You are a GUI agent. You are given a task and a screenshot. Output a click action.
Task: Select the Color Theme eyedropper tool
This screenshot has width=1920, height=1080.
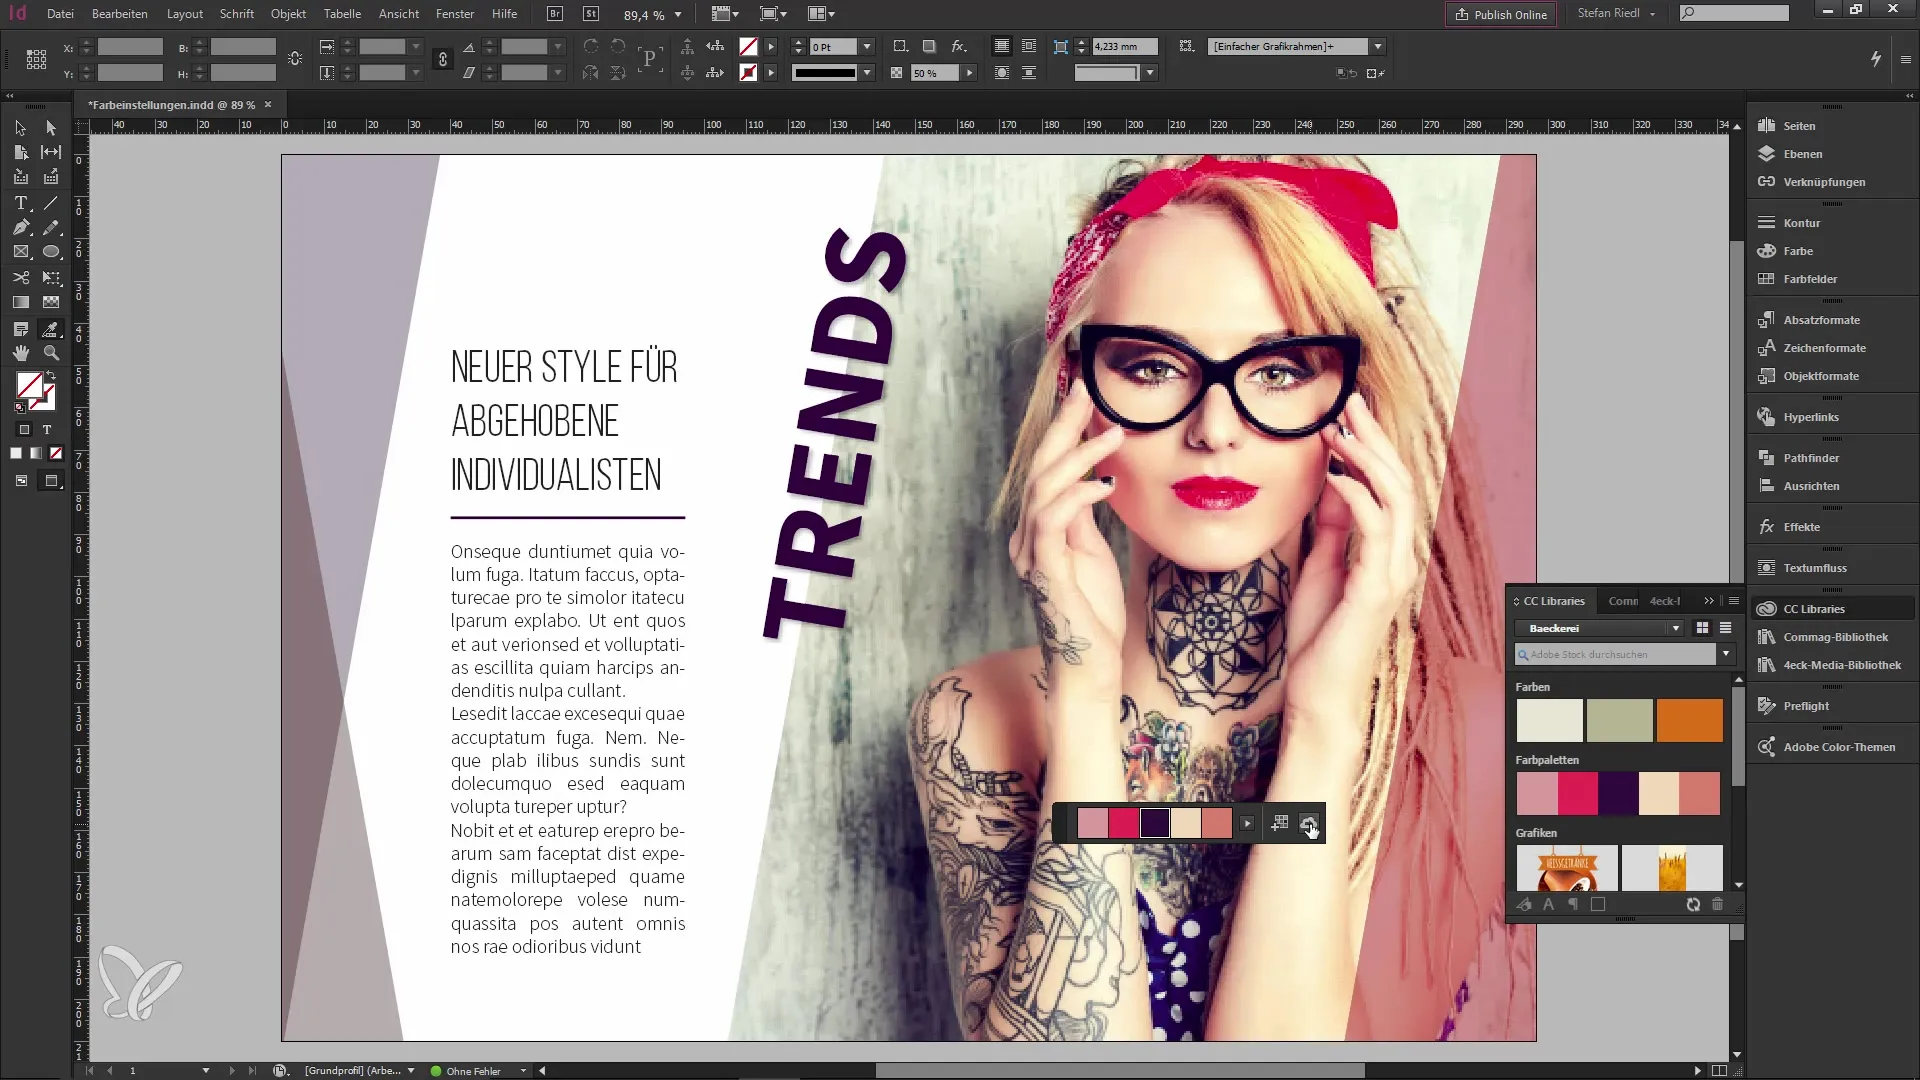pos(51,329)
